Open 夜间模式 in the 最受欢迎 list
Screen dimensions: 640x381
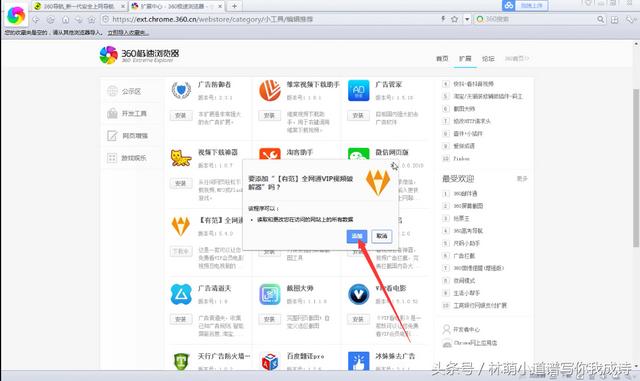click(464, 281)
